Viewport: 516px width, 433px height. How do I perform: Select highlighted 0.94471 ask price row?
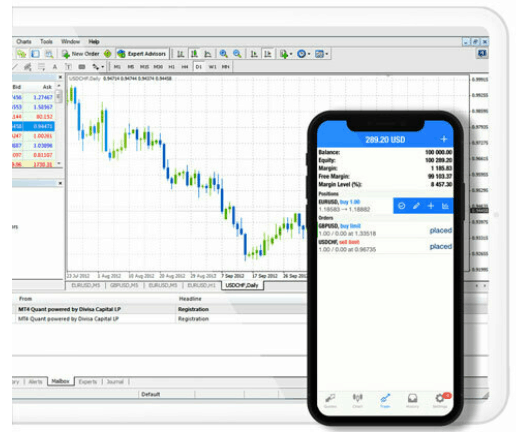(33, 126)
